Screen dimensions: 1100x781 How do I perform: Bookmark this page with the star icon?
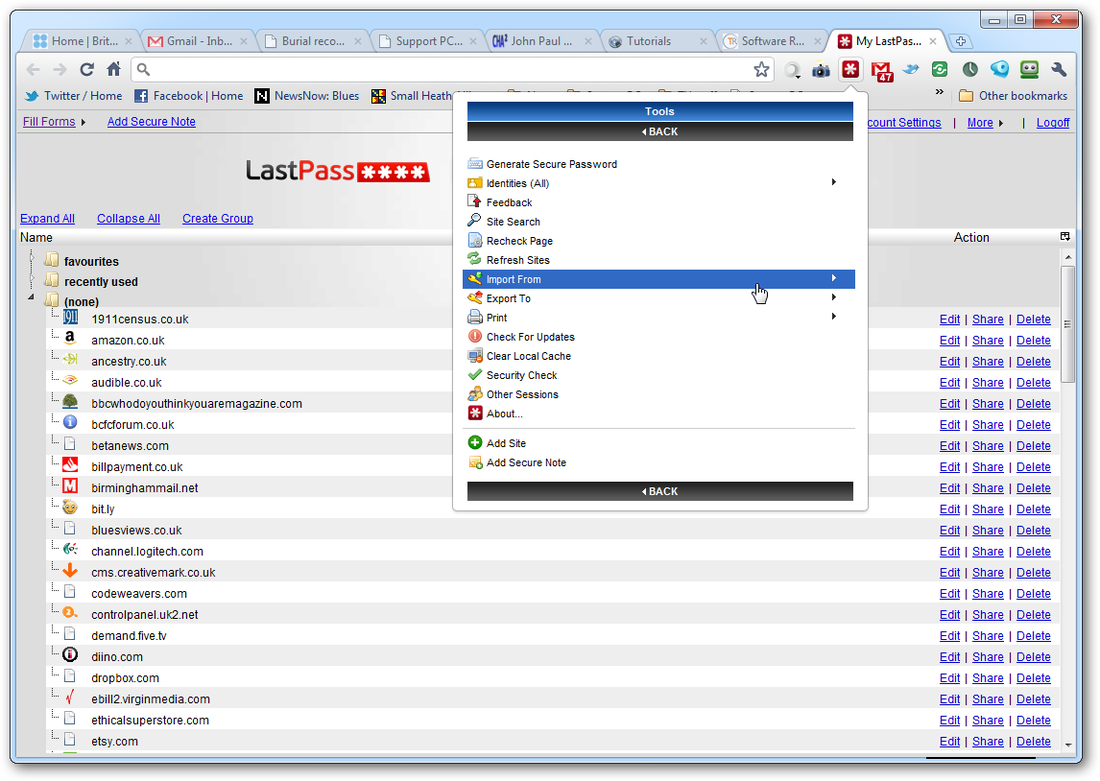[761, 69]
